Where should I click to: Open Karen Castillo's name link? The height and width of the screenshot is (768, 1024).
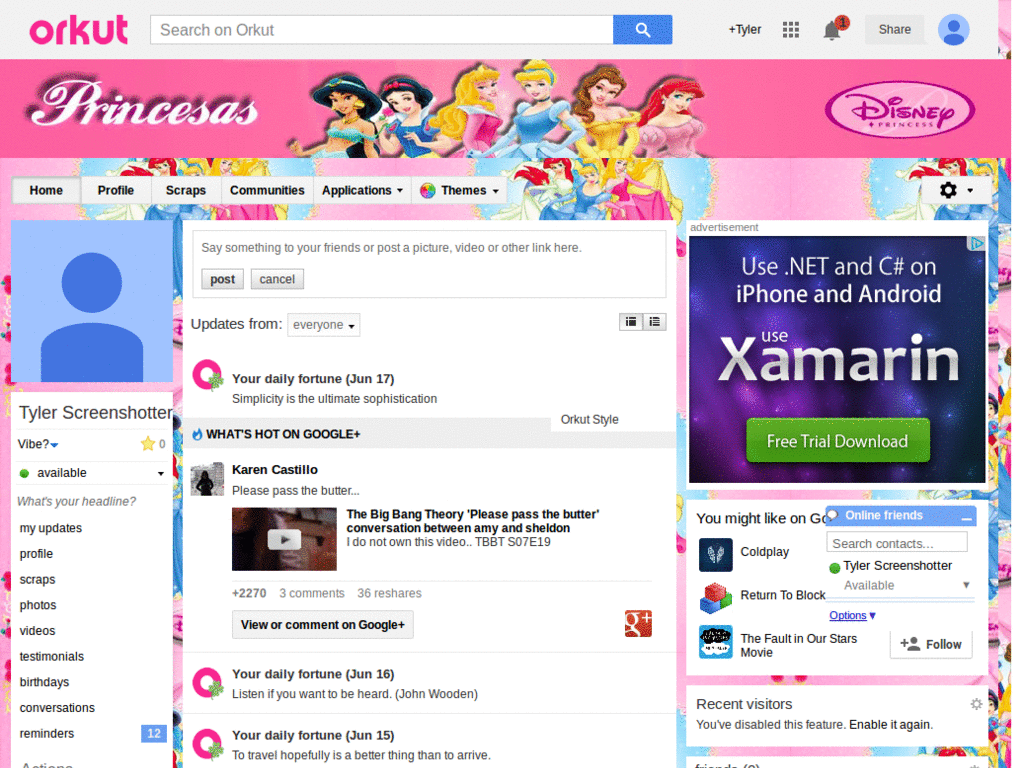click(275, 470)
